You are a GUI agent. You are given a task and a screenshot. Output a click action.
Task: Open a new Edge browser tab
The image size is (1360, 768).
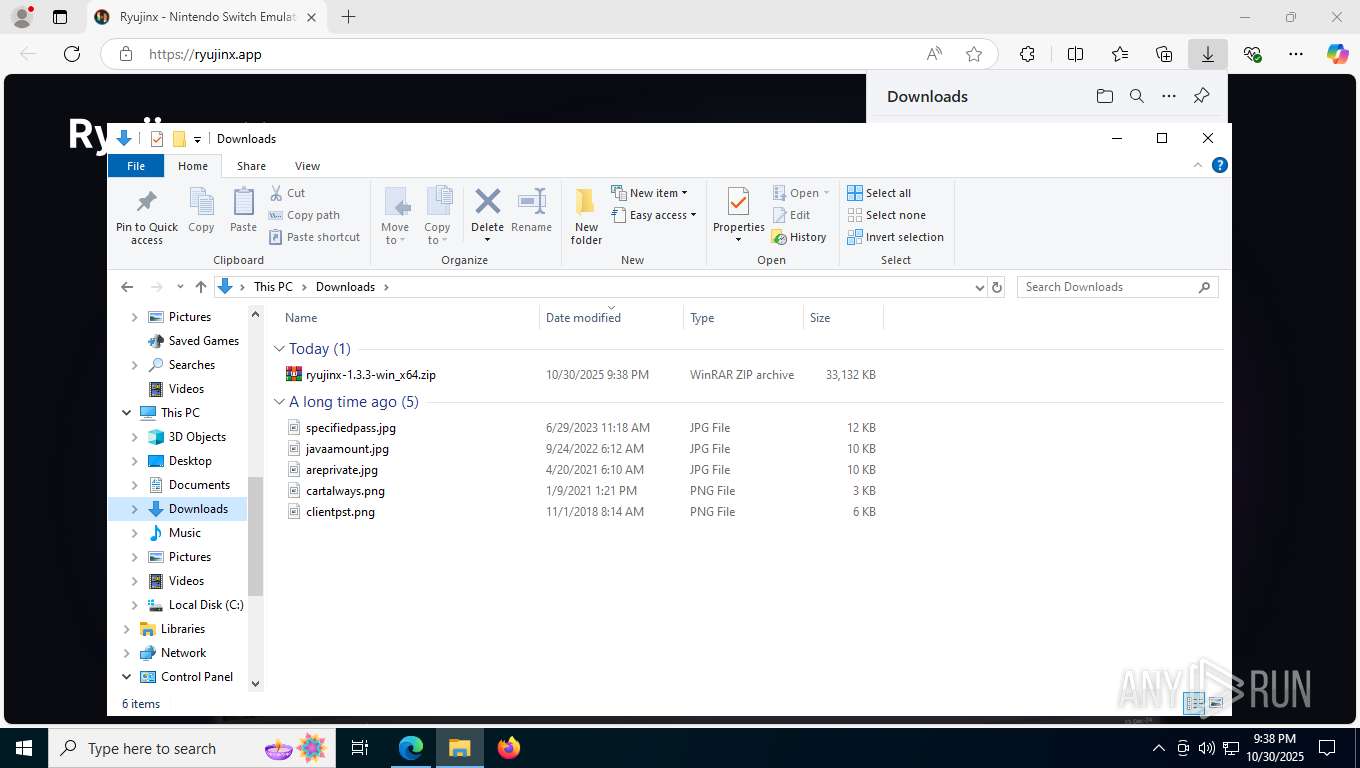coord(348,17)
